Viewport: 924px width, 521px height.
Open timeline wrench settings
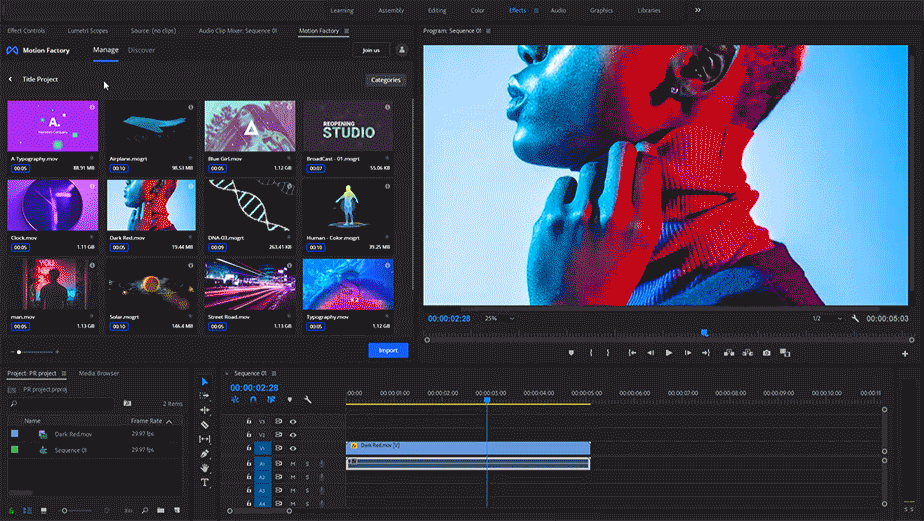(308, 400)
